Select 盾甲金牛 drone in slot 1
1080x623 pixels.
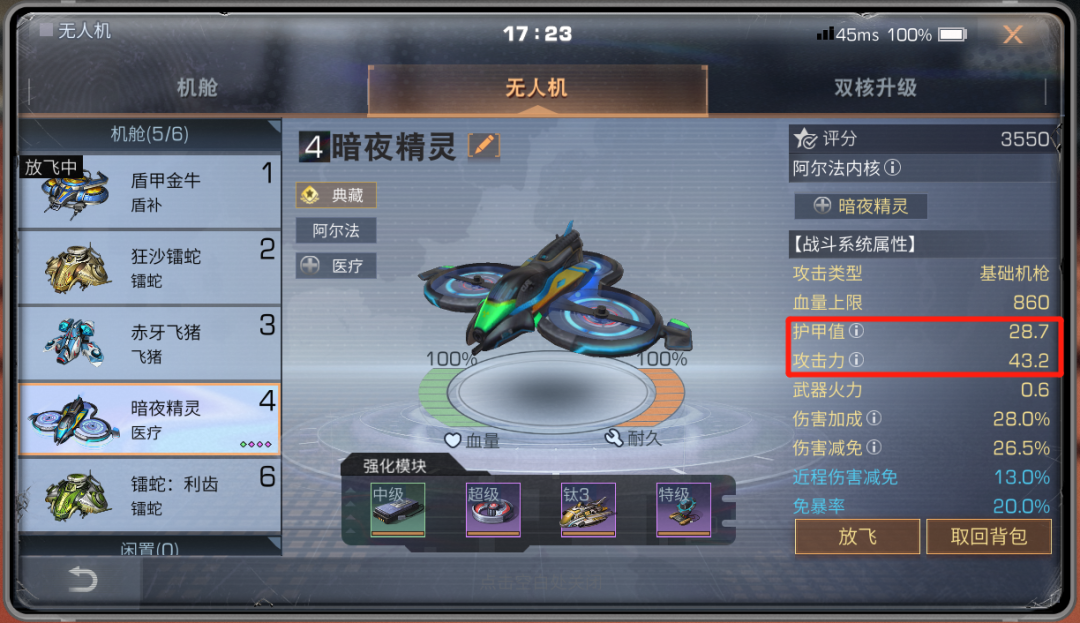[149, 192]
